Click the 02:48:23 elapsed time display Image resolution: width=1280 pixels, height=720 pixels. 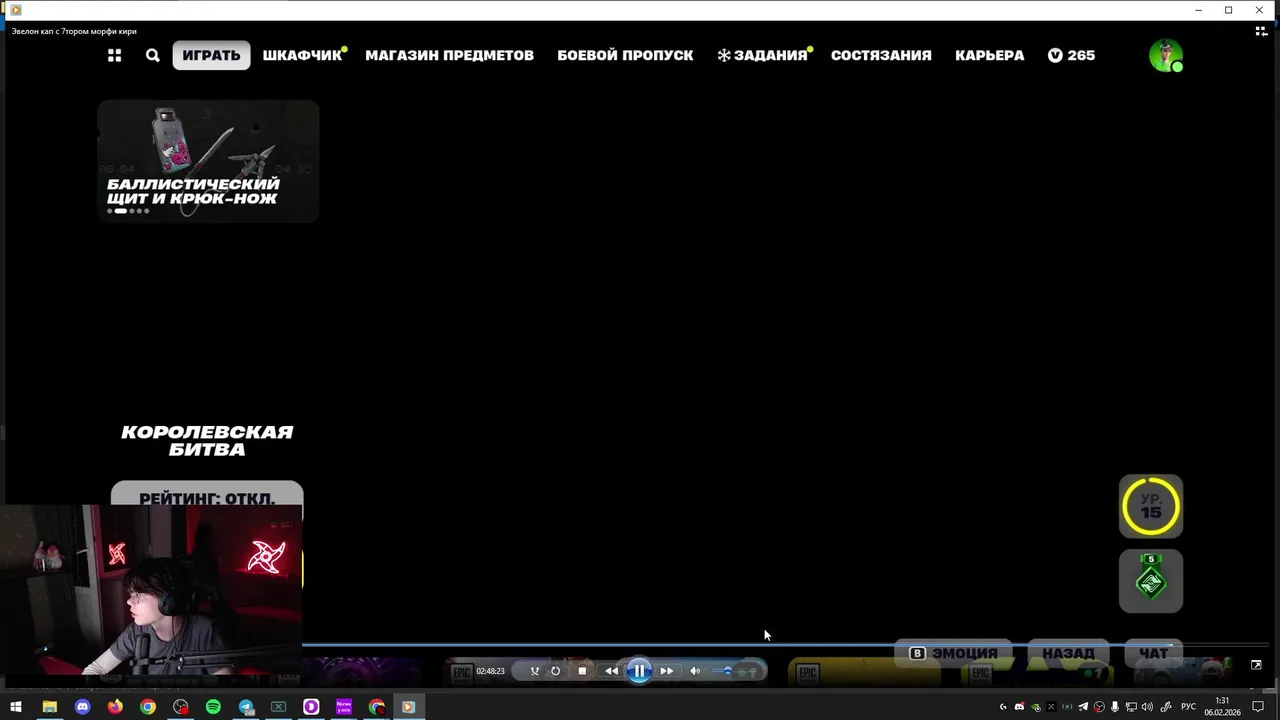490,671
